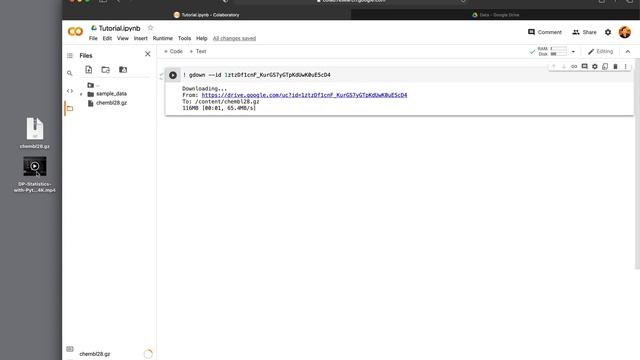The width and height of the screenshot is (640, 360).
Task: Move cell down arrow
Action: pos(564,67)
